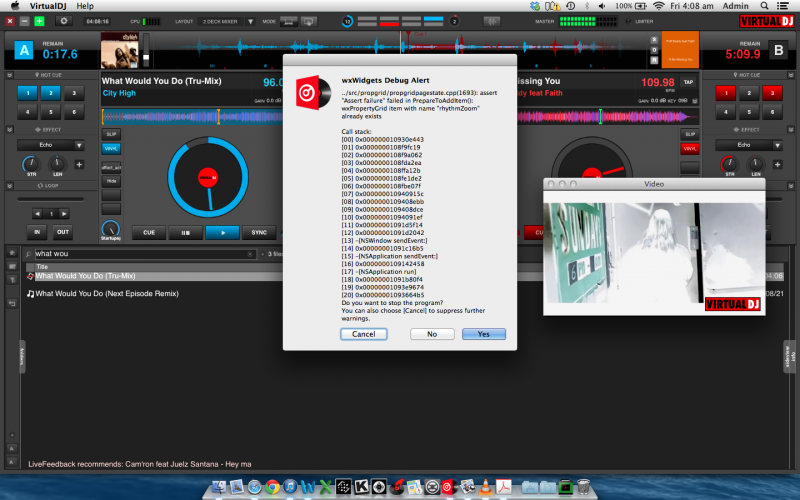Toggle VINYL mode on deck A
Screen dimensions: 800x500
tap(111, 148)
